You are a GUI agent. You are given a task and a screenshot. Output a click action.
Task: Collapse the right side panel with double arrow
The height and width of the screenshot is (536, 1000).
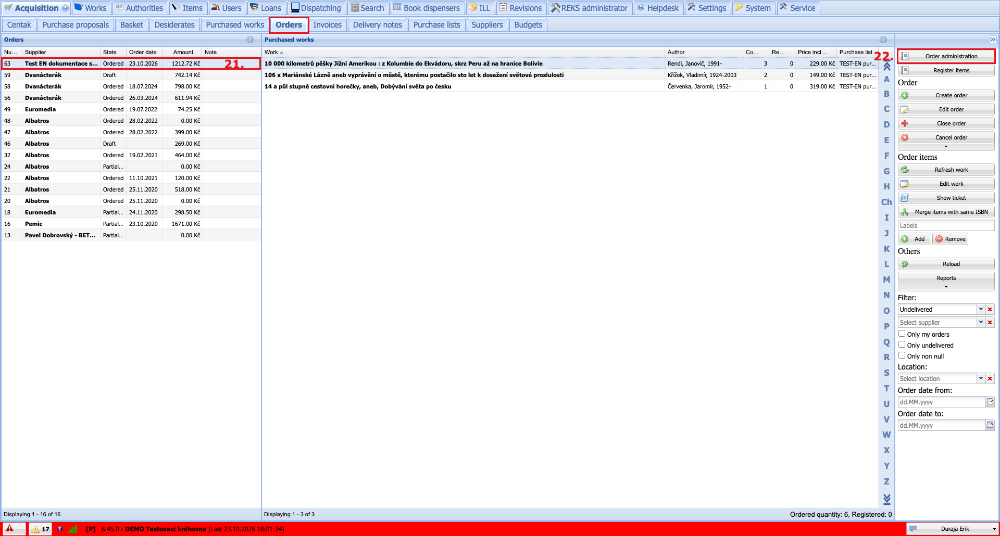click(993, 40)
